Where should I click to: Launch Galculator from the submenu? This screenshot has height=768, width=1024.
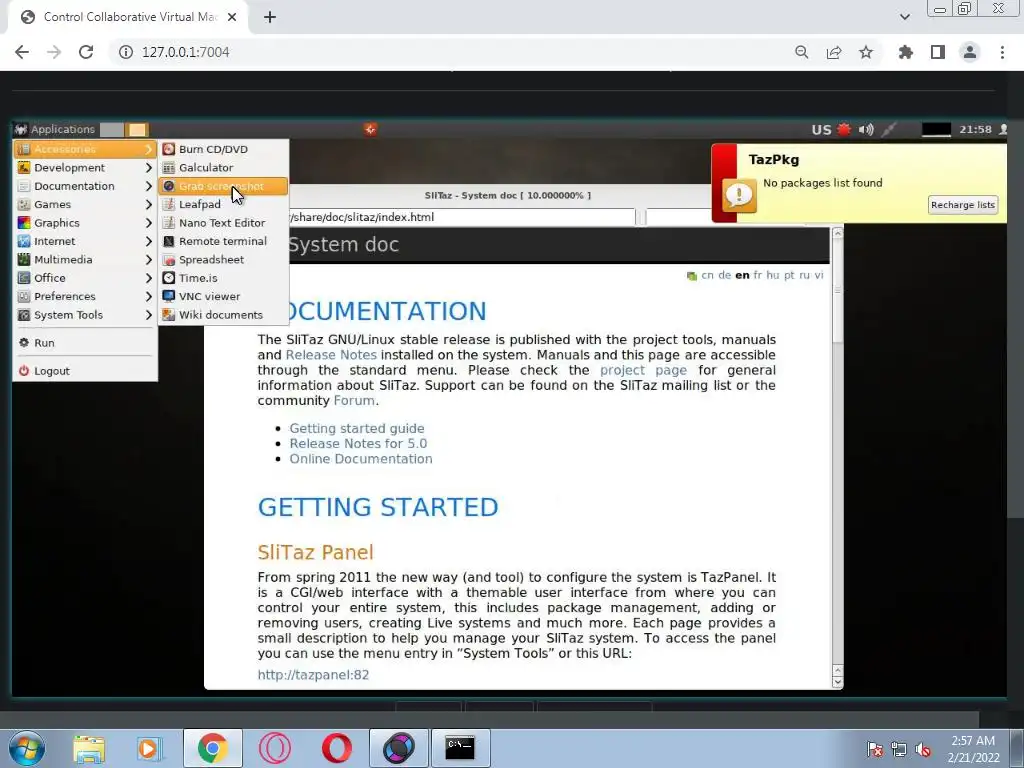point(223,168)
